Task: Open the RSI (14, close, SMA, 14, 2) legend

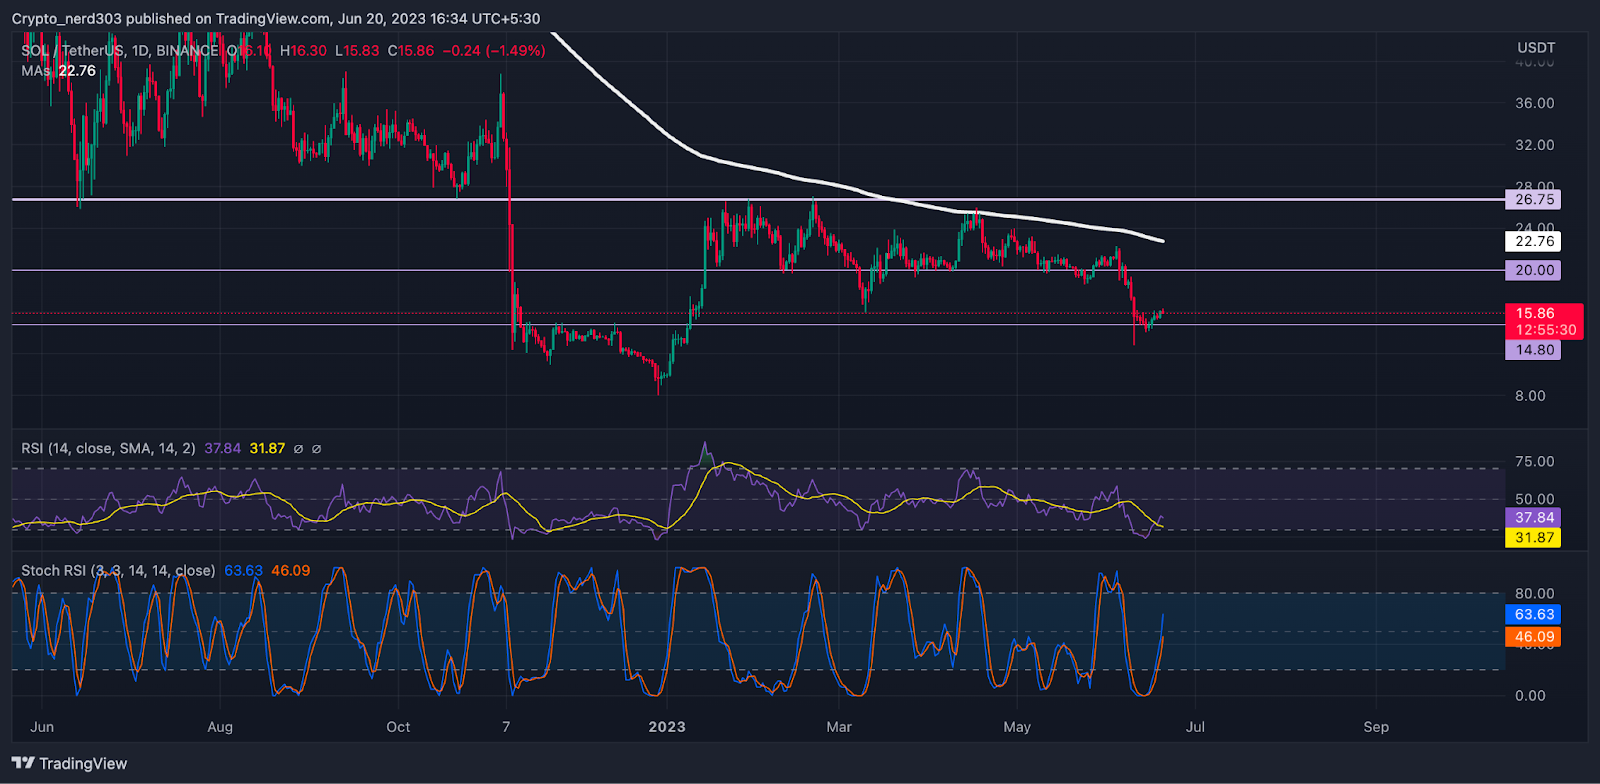Action: tap(108, 449)
